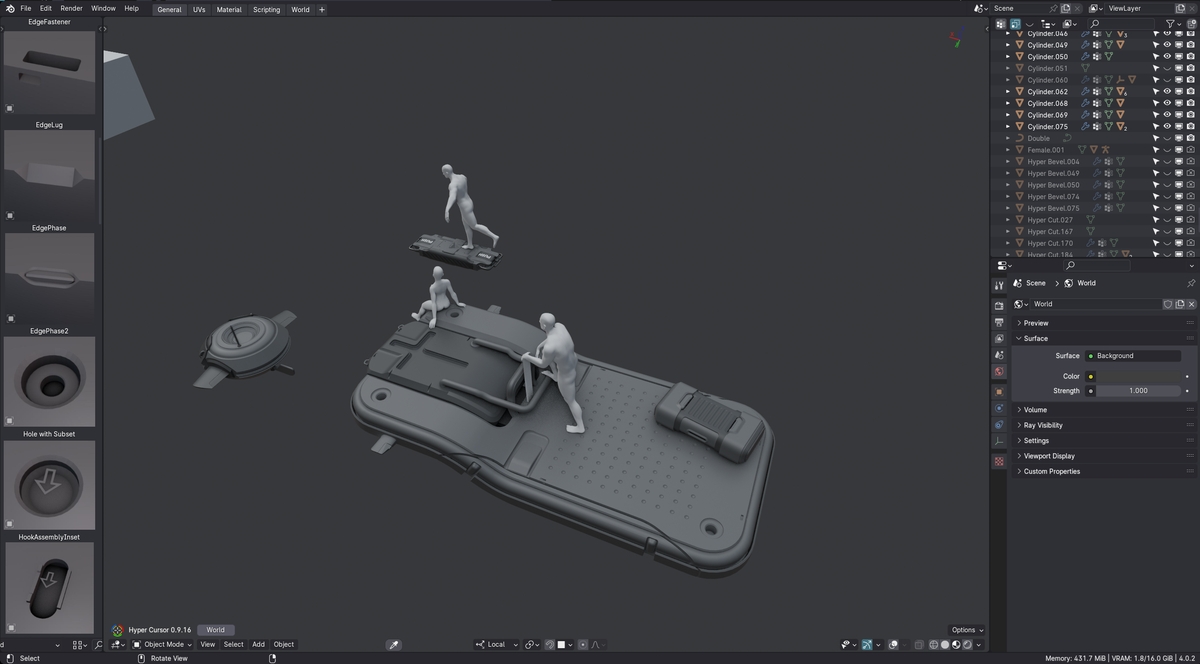This screenshot has width=1200, height=664.
Task: Select the Tool properties tab icon
Action: pos(999,286)
